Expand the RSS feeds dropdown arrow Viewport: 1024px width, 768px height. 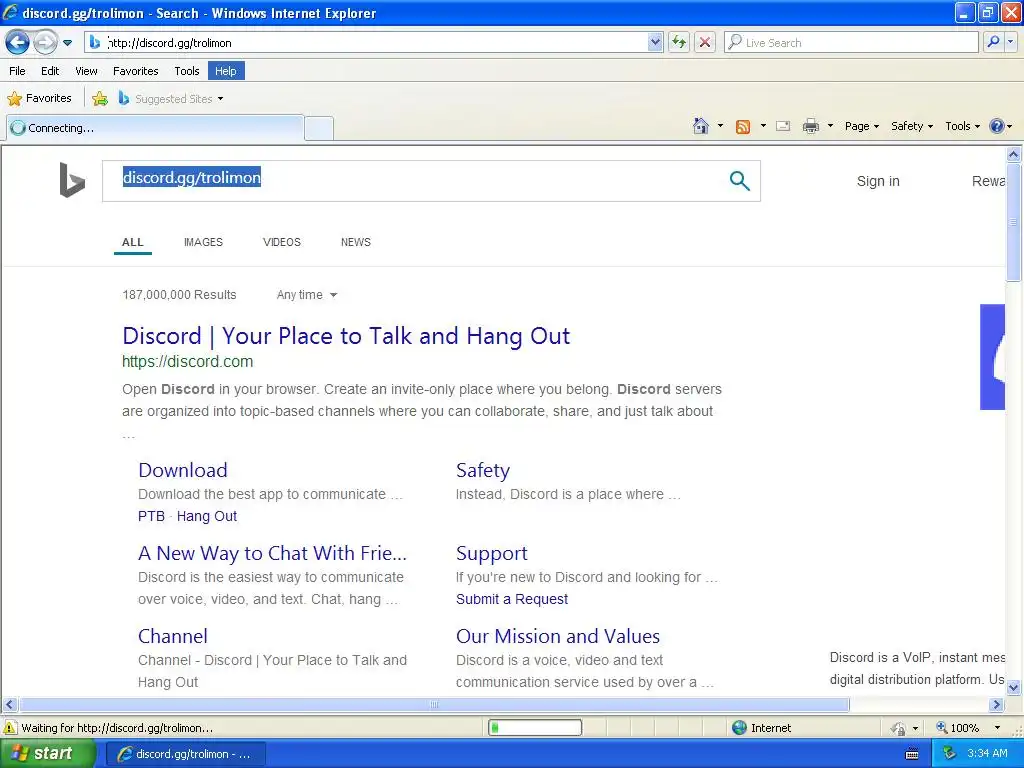pyautogui.click(x=763, y=126)
